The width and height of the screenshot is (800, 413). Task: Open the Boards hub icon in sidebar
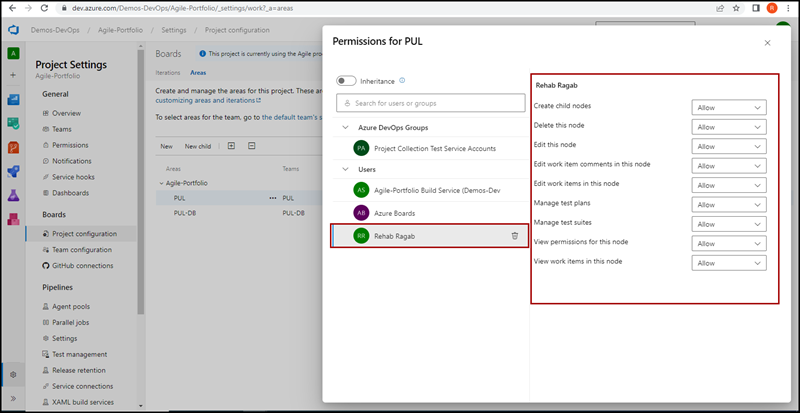pos(13,124)
